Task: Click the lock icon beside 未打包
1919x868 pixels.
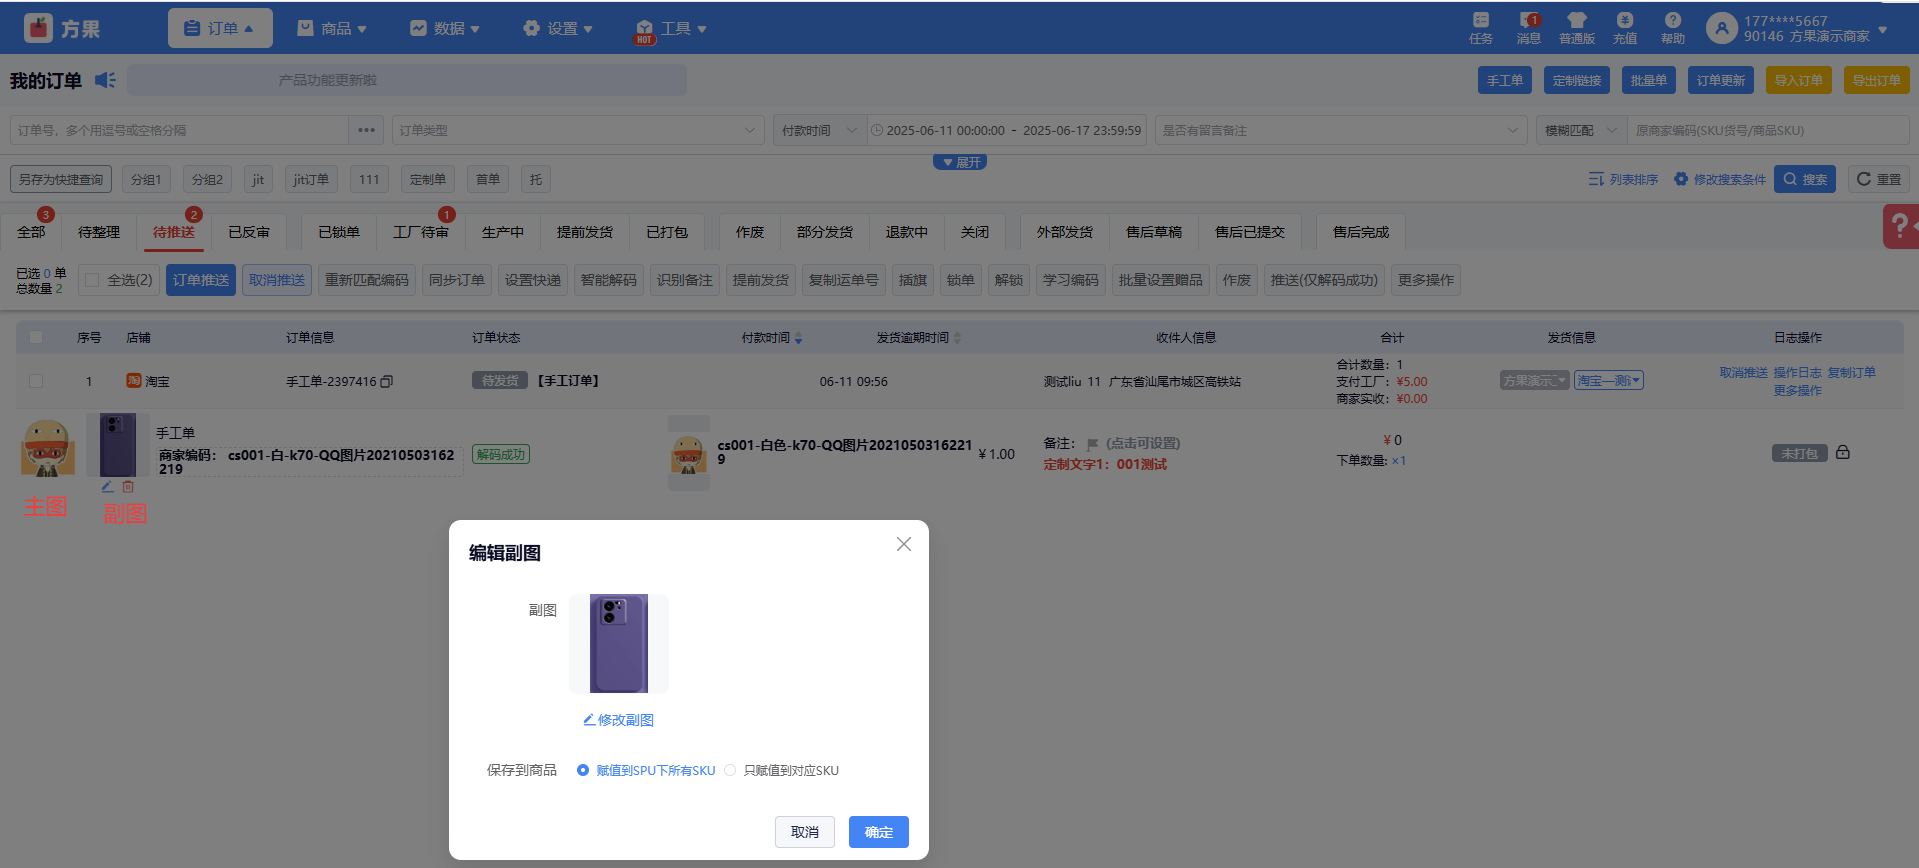Action: pyautogui.click(x=1843, y=453)
